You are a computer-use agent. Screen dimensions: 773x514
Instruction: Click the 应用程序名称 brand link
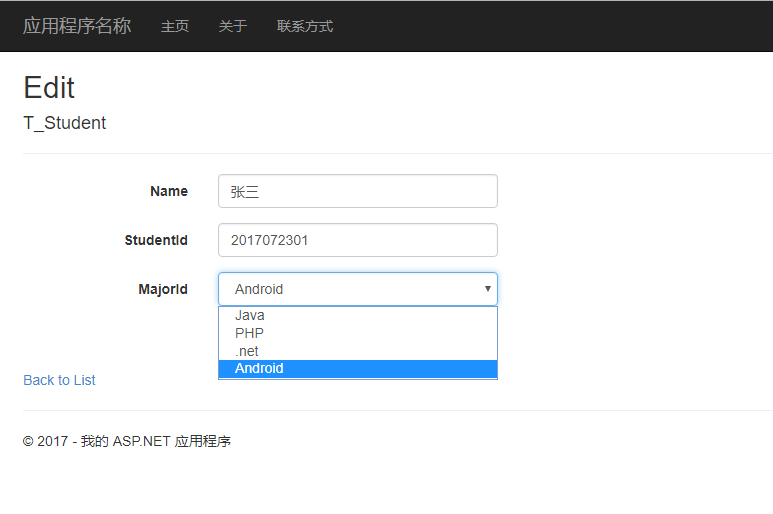(77, 26)
